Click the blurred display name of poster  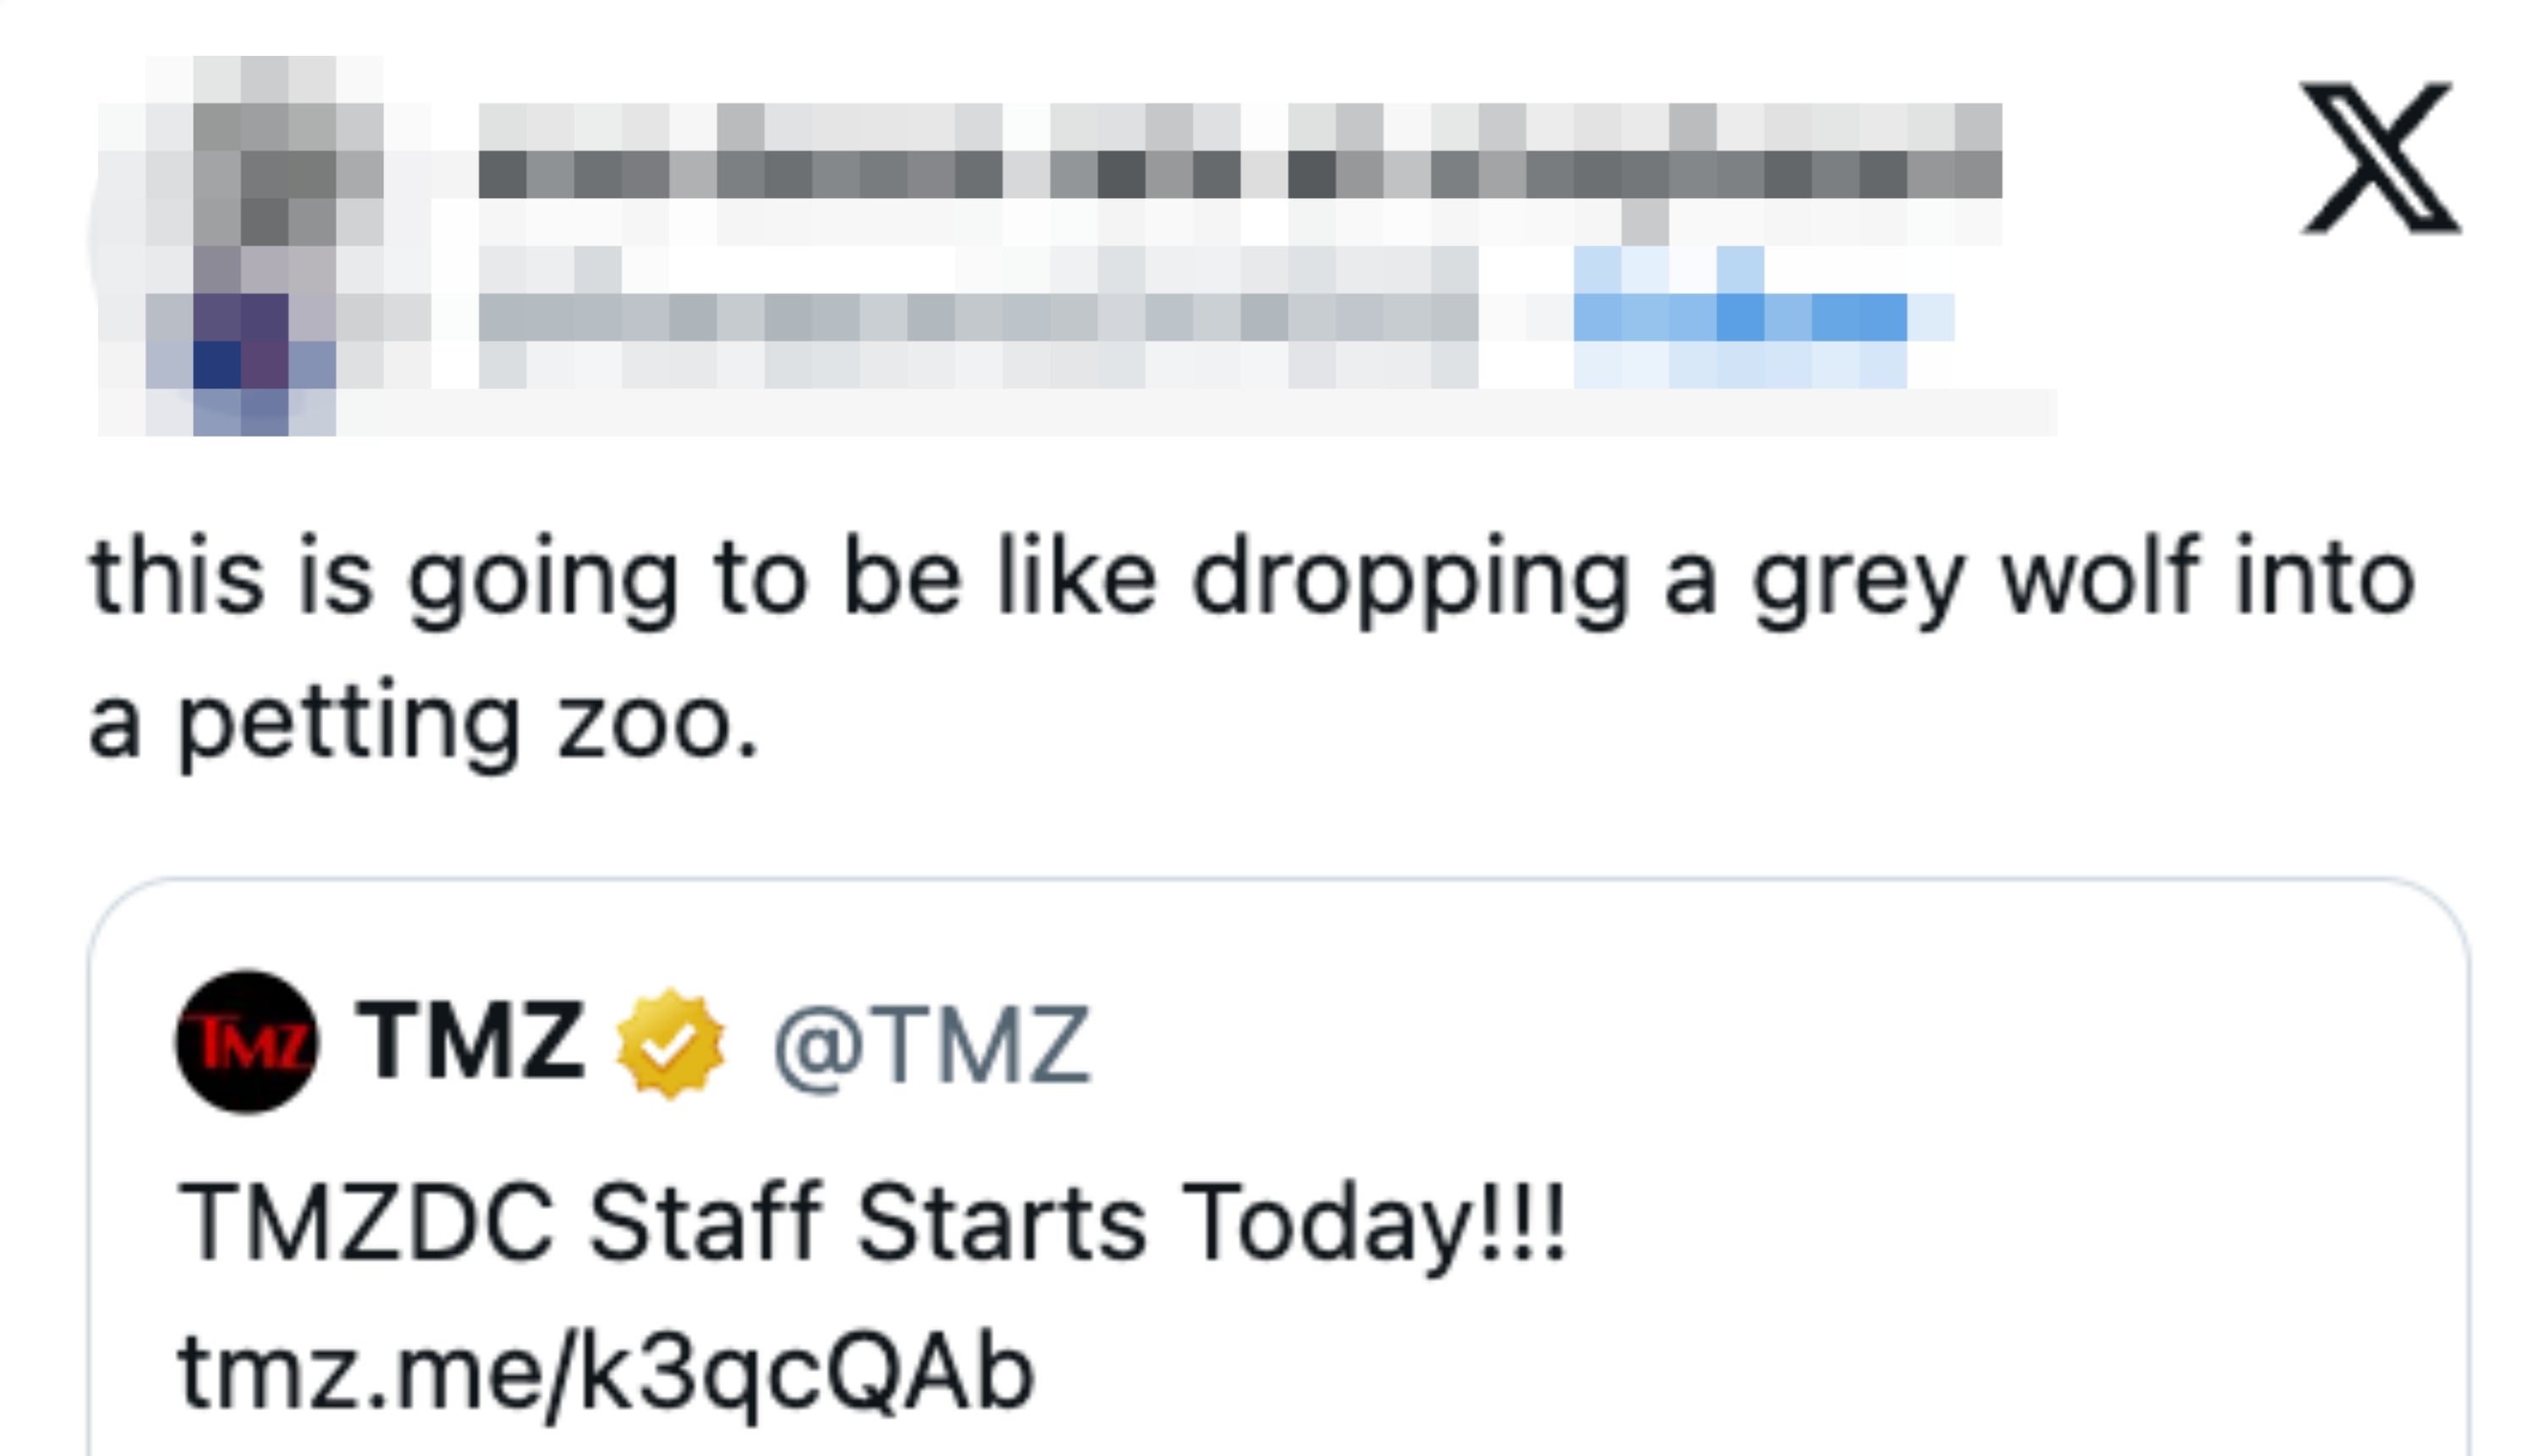tap(1240, 172)
